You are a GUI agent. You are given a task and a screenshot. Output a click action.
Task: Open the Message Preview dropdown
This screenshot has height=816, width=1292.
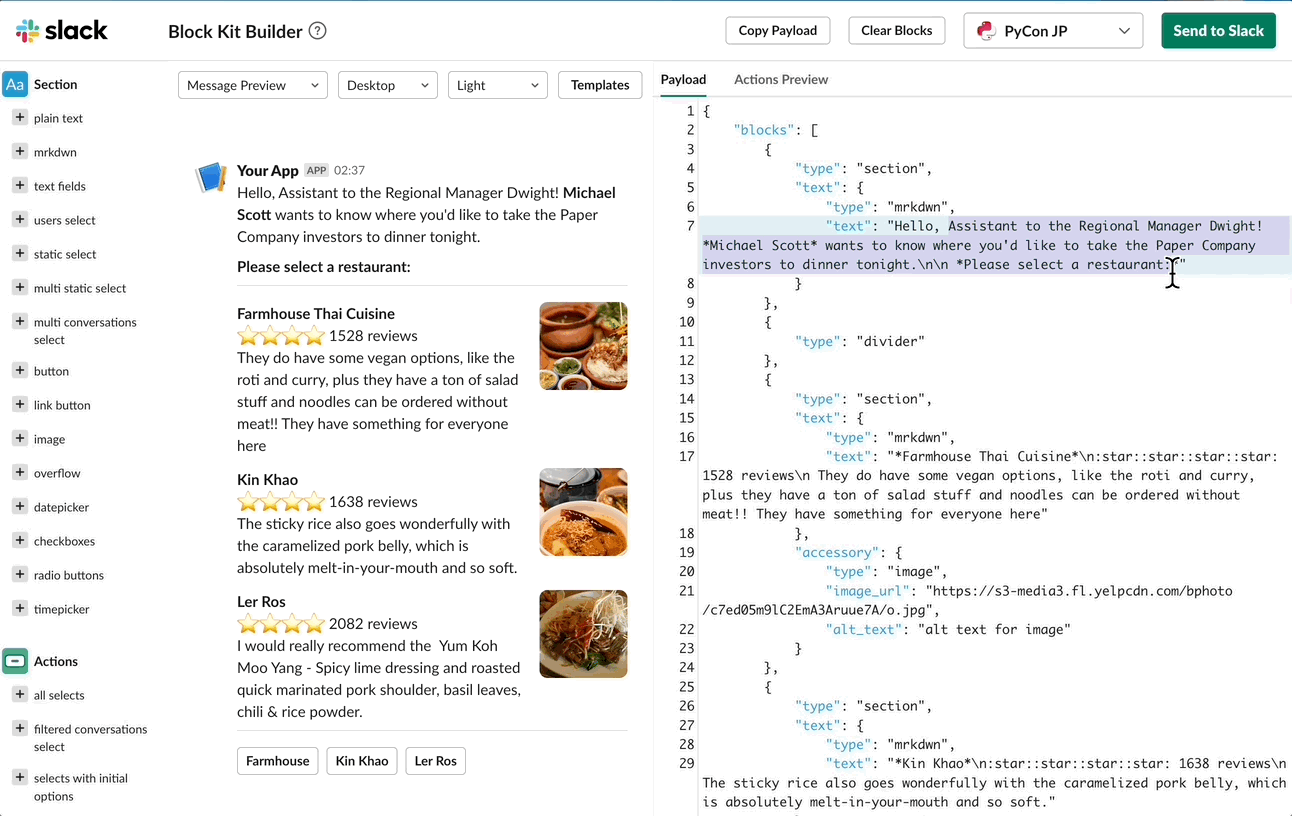[x=253, y=85]
